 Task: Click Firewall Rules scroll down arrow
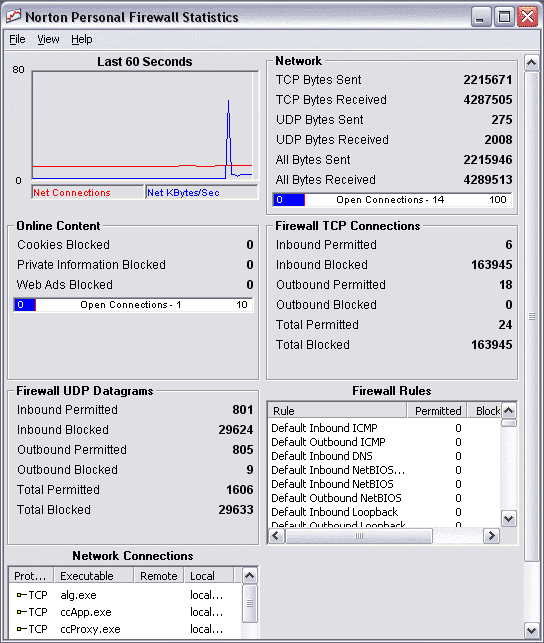[x=509, y=519]
